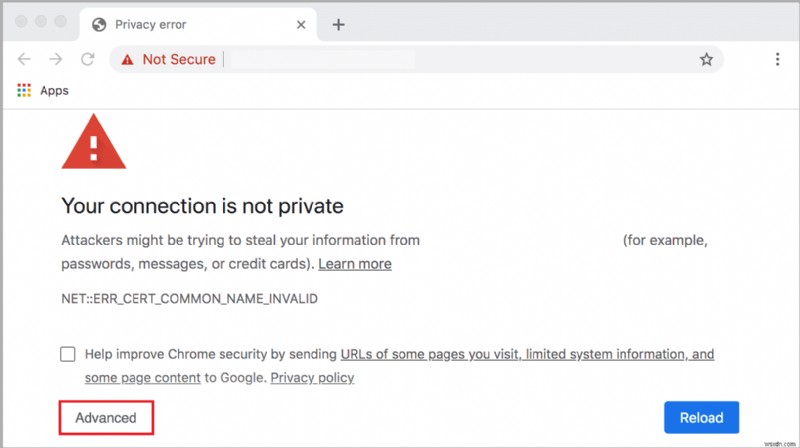Image resolution: width=800 pixels, height=448 pixels.
Task: Open the Learn more link
Action: pos(355,264)
